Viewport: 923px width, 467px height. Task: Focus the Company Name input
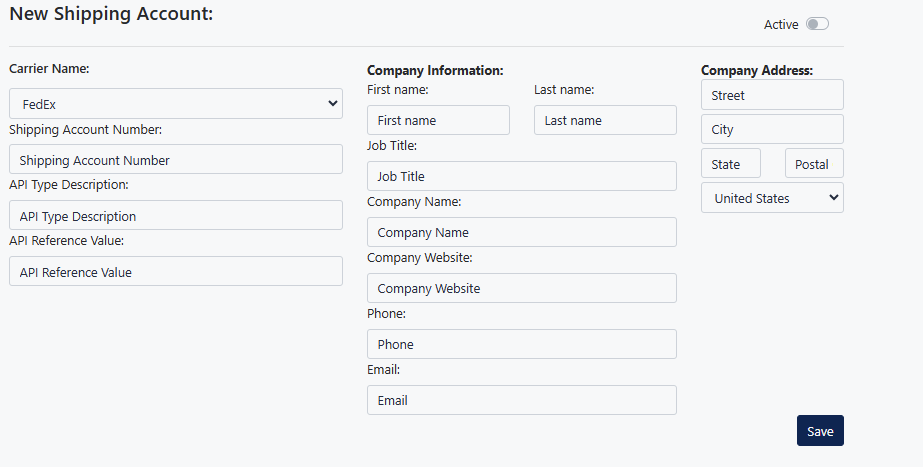point(522,232)
